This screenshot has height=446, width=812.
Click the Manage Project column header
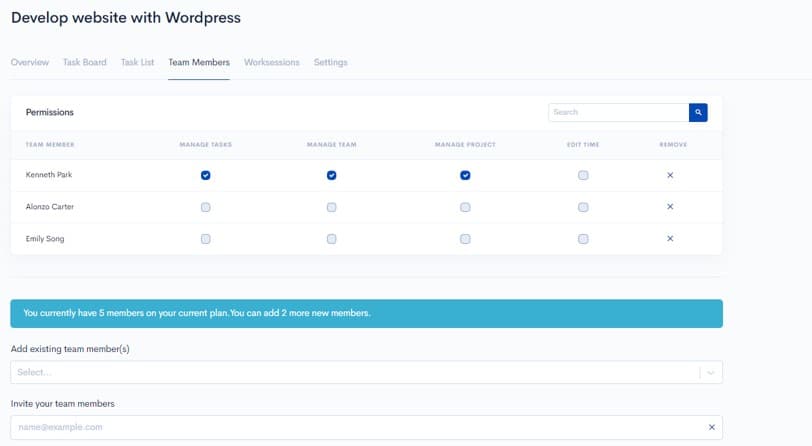point(465,145)
